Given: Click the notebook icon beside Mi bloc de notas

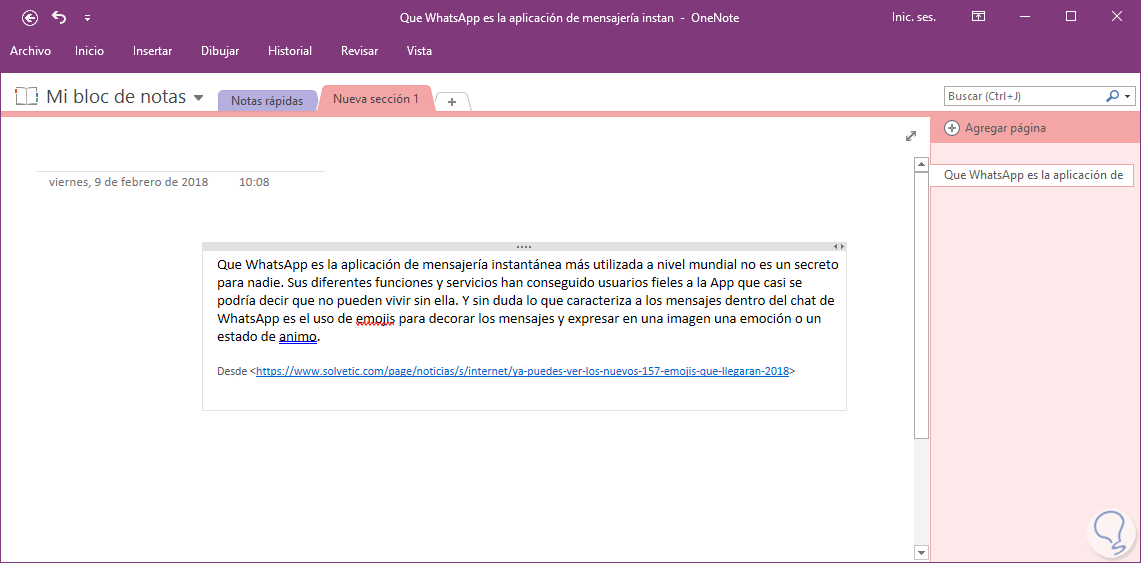Looking at the screenshot, I should (25, 96).
